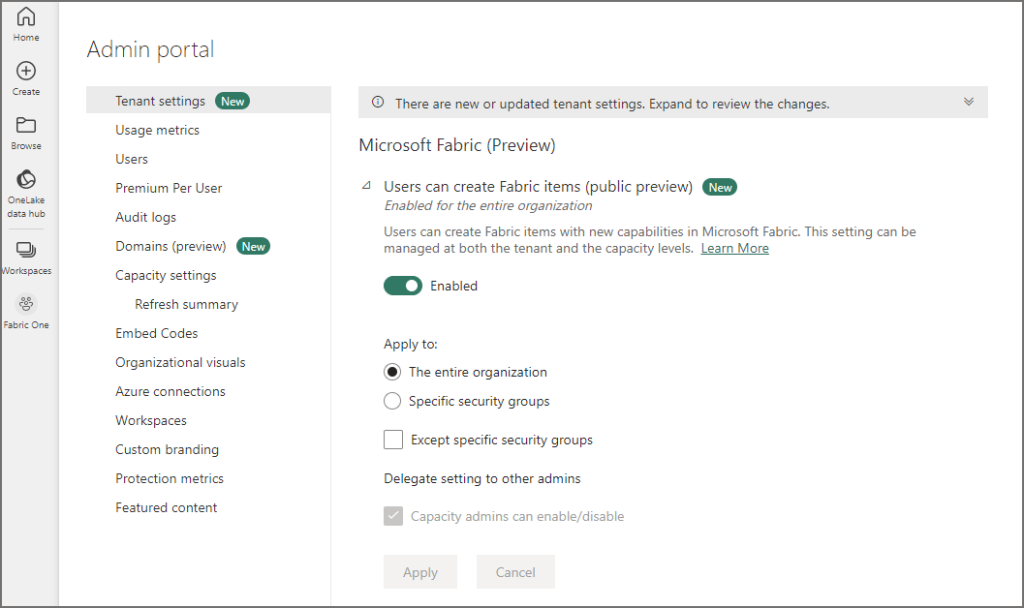The image size is (1024, 608).
Task: Collapse Users can create Fabric items setting
Action: 367,186
